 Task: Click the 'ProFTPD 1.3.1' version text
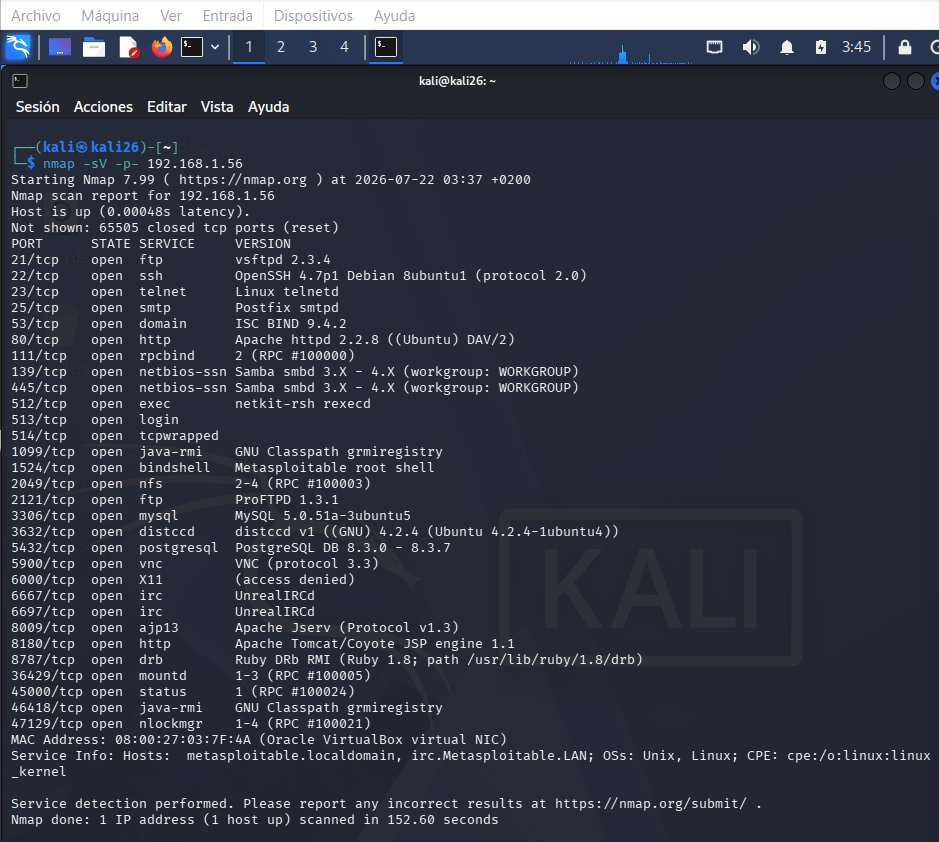tap(287, 500)
